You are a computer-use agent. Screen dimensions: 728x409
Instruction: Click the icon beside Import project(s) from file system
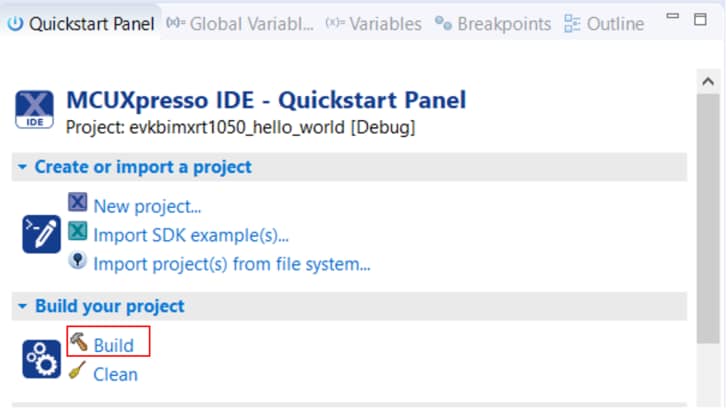[x=77, y=262]
